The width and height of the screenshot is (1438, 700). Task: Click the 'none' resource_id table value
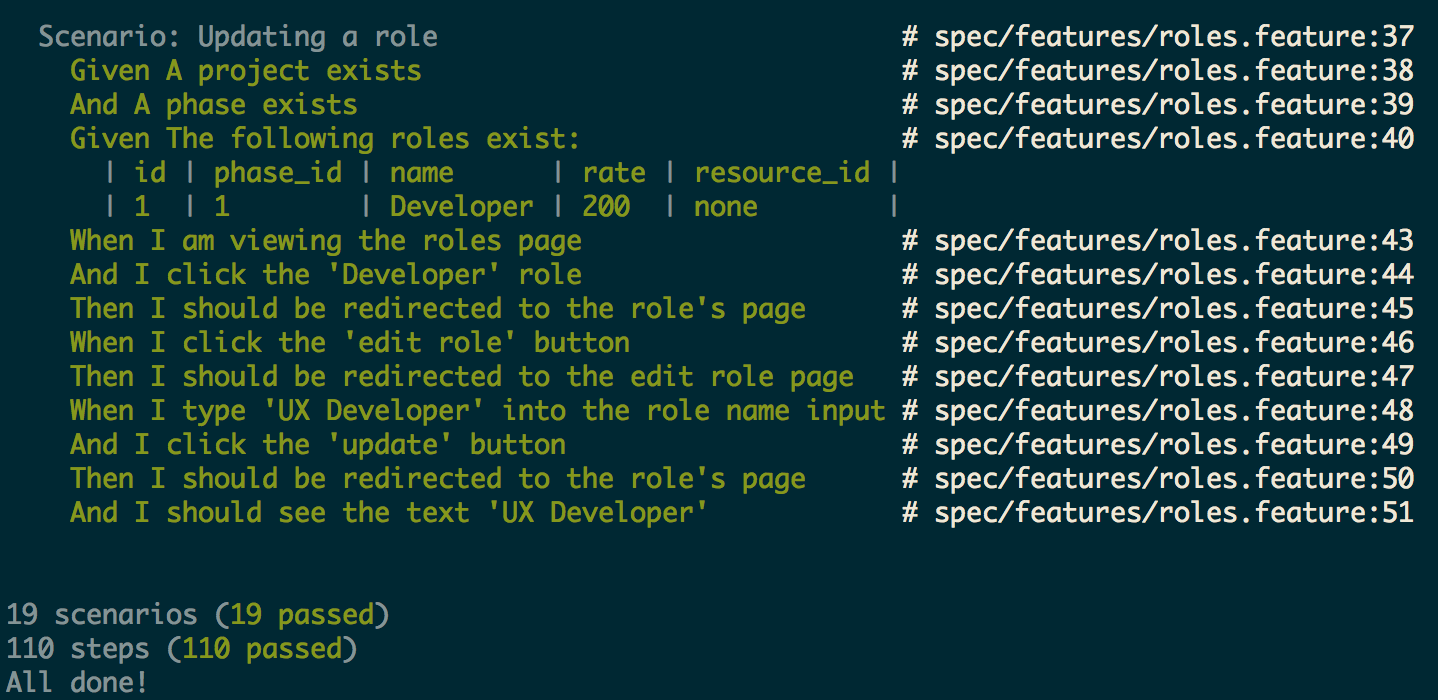726,207
